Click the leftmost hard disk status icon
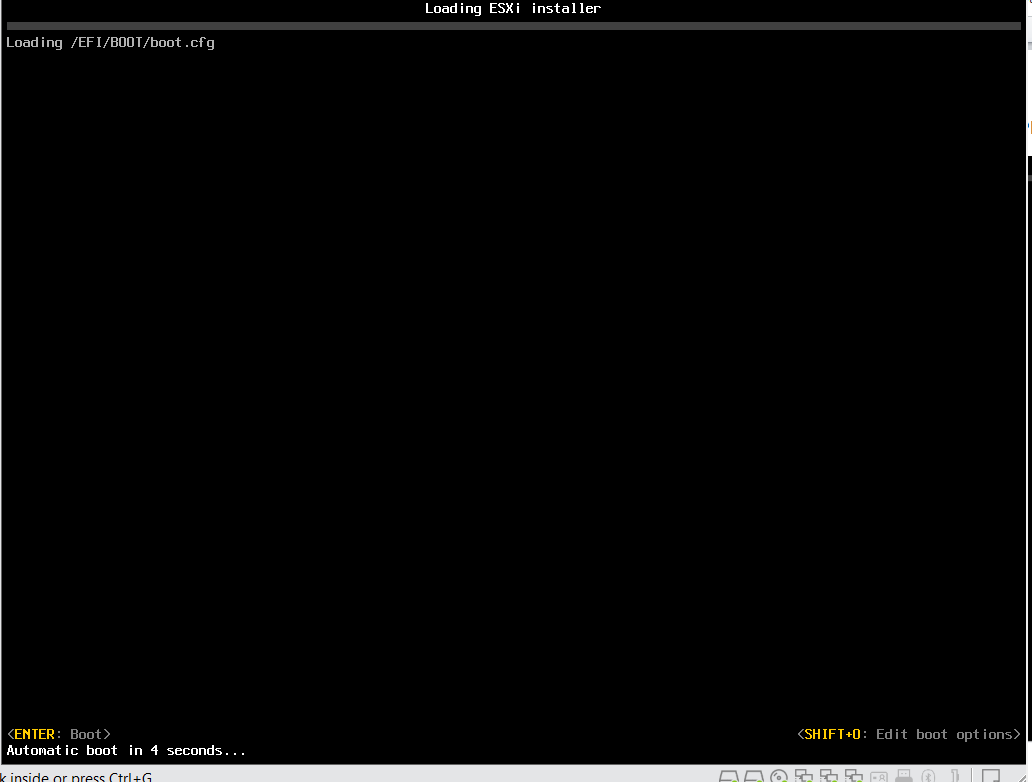Viewport: 1032px width, 782px height. (x=729, y=777)
